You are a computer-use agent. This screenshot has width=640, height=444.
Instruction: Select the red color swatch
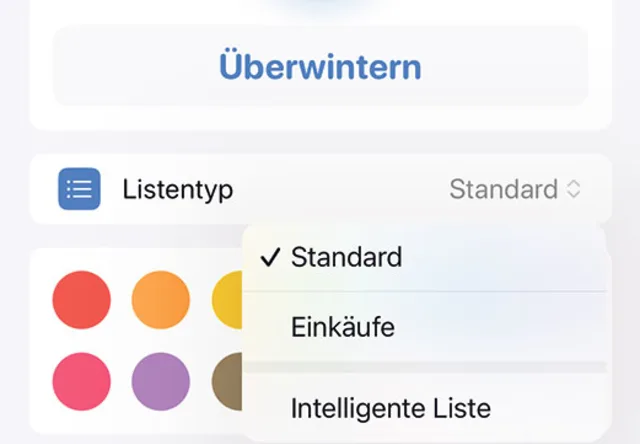tap(81, 300)
